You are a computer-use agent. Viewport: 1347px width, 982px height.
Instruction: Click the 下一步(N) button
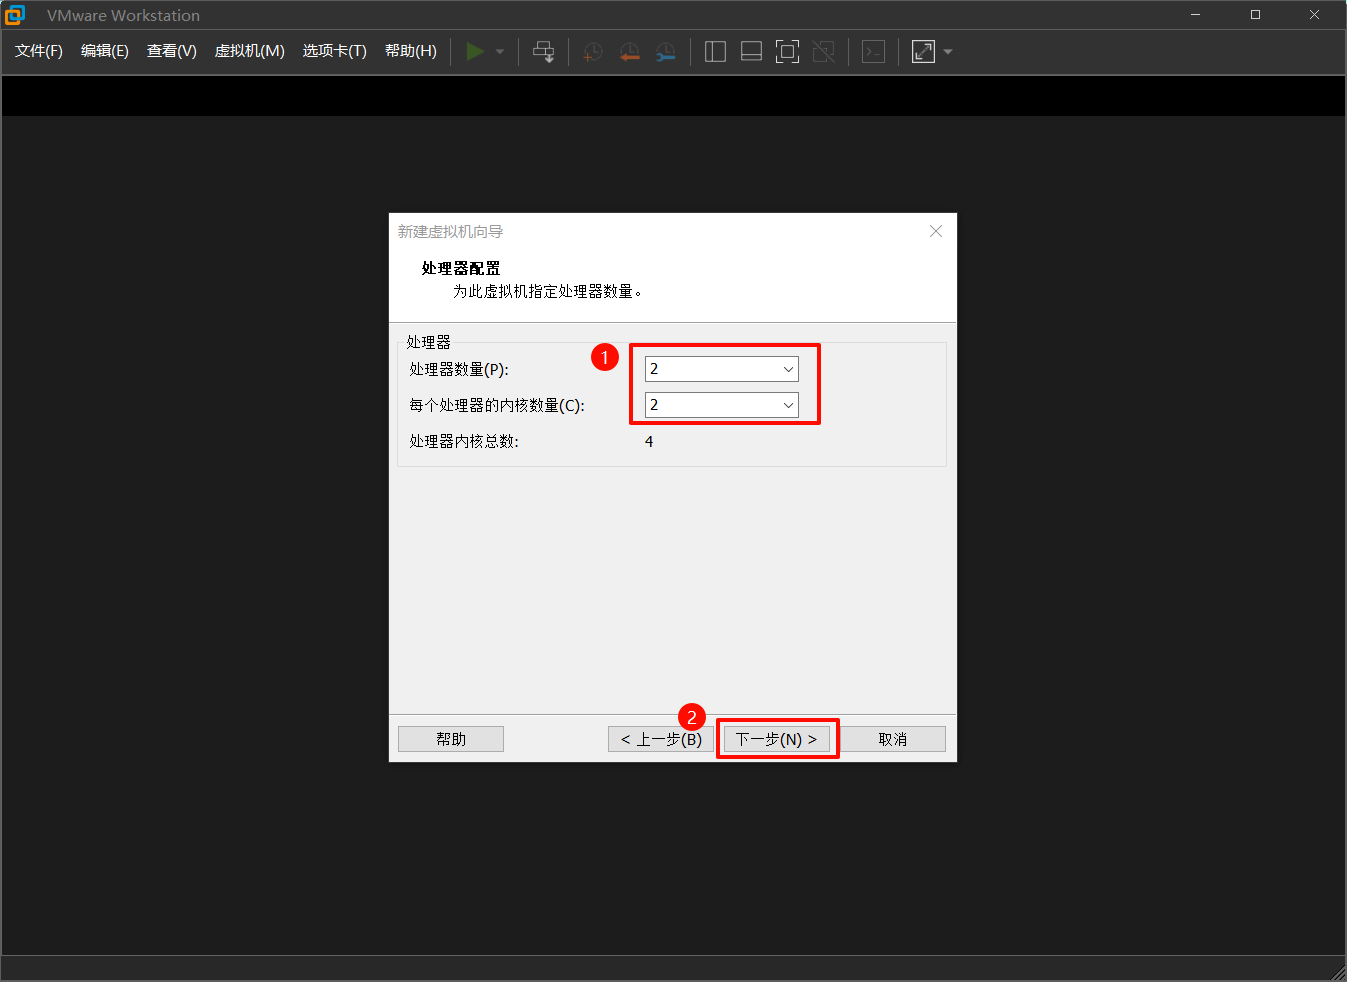[x=777, y=738]
